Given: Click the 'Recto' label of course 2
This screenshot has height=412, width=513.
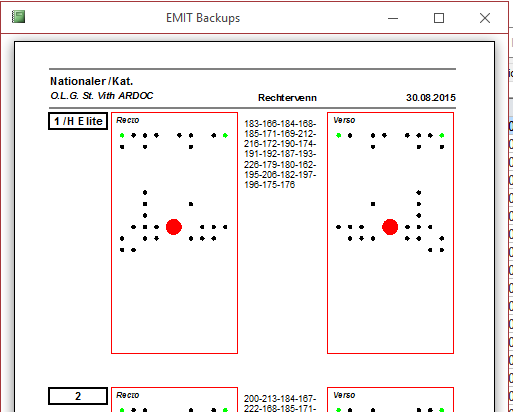Looking at the screenshot, I should click(128, 395).
